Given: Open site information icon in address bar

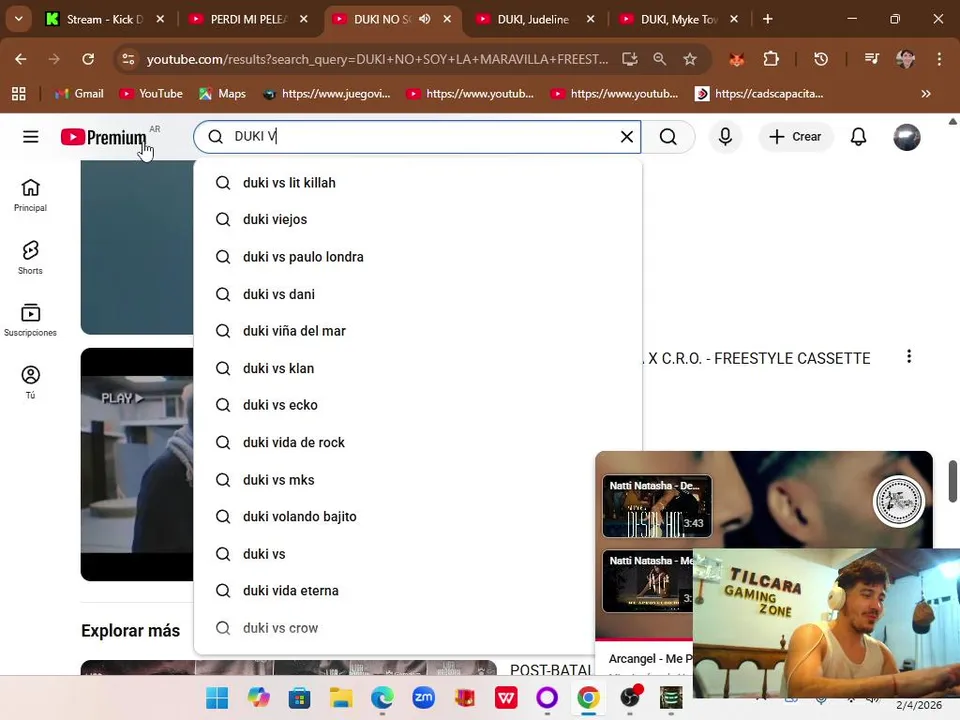Looking at the screenshot, I should 128,59.
